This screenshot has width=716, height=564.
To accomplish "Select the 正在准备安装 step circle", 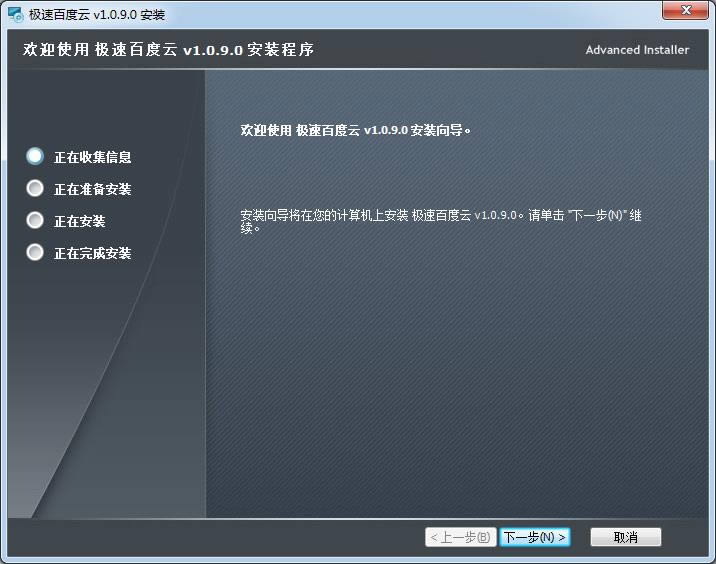I will tap(36, 189).
